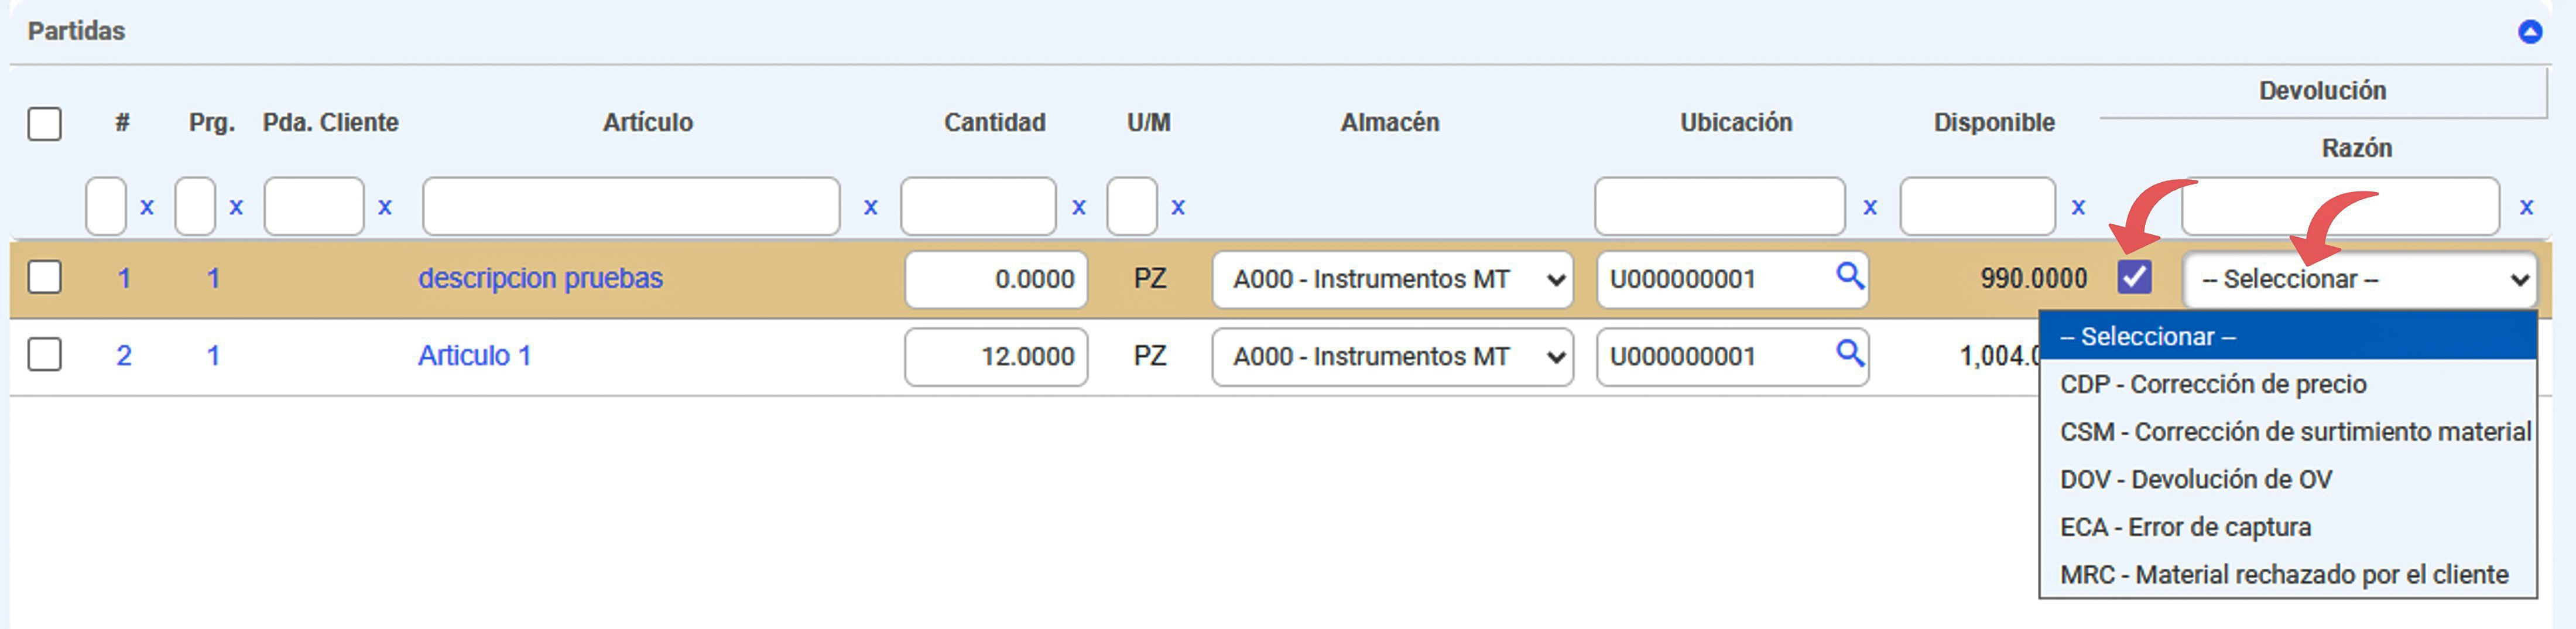This screenshot has height=629, width=2576.
Task: Open Almacén dropdown for Articulo 1
Action: pos(1391,356)
